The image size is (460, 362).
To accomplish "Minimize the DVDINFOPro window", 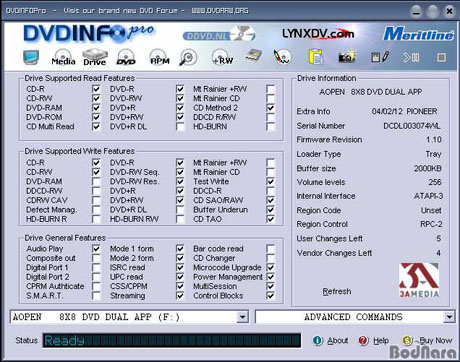I will pyautogui.click(x=416, y=11).
